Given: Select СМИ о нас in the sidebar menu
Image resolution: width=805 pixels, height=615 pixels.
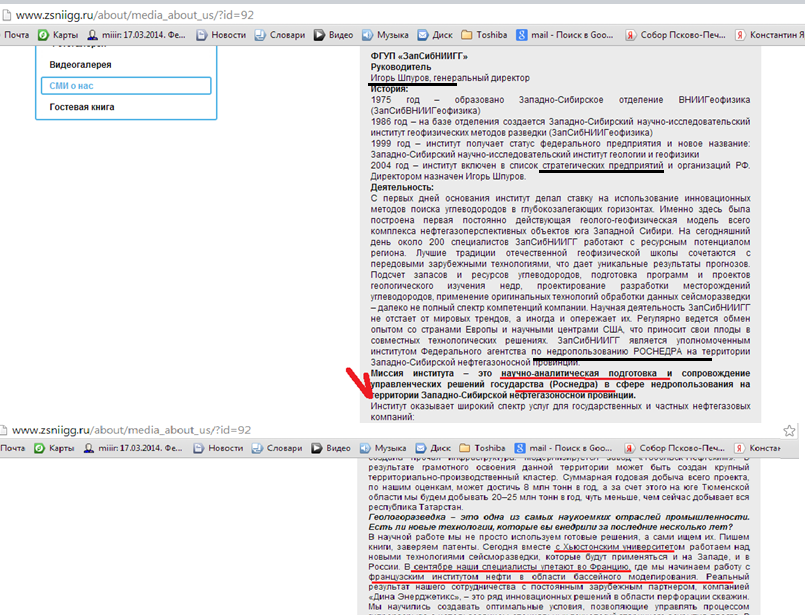Looking at the screenshot, I should coord(126,86).
